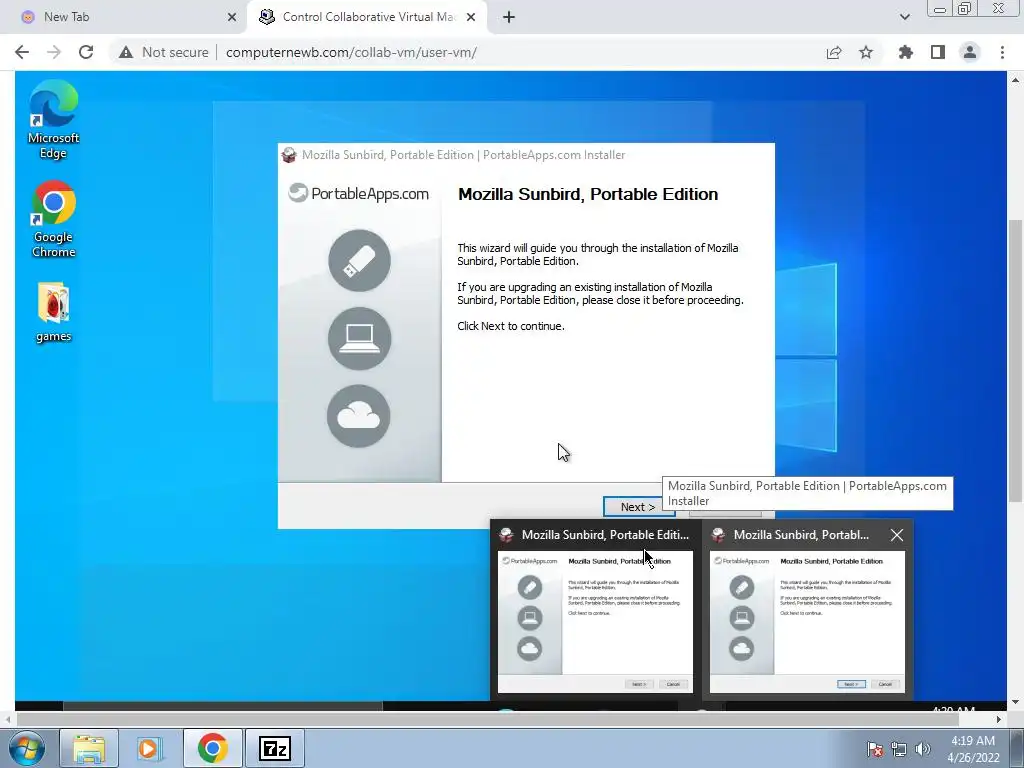The height and width of the screenshot is (768, 1024).
Task: Bookmark this page with star icon
Action: coord(866,52)
